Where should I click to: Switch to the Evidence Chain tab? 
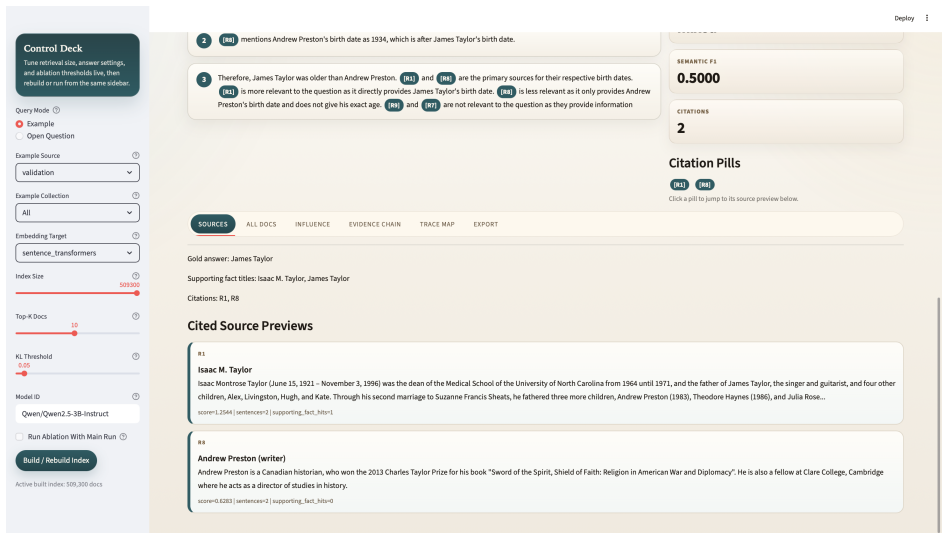click(x=374, y=224)
